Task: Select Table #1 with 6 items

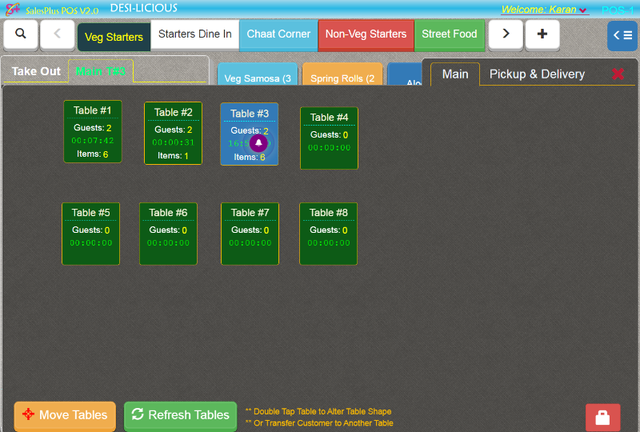Action: tap(92, 132)
